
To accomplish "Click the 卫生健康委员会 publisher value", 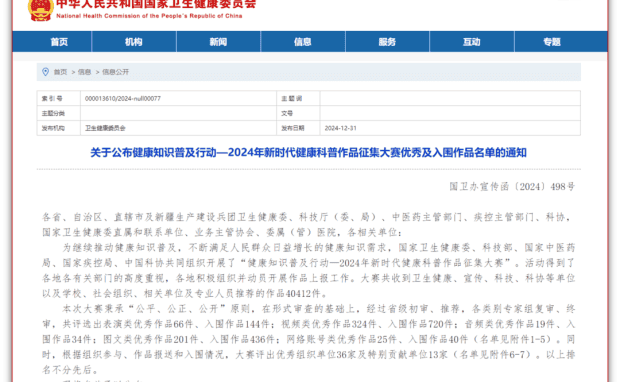I will pos(105,128).
